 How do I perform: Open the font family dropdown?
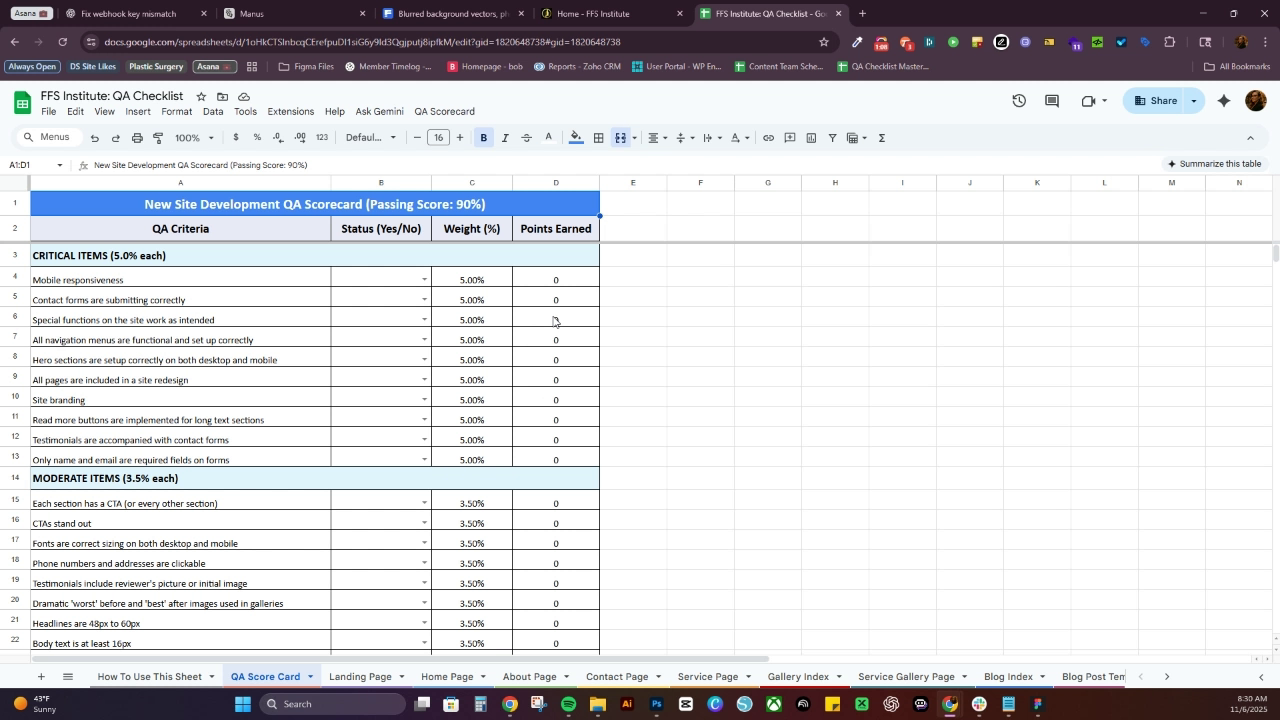[370, 138]
